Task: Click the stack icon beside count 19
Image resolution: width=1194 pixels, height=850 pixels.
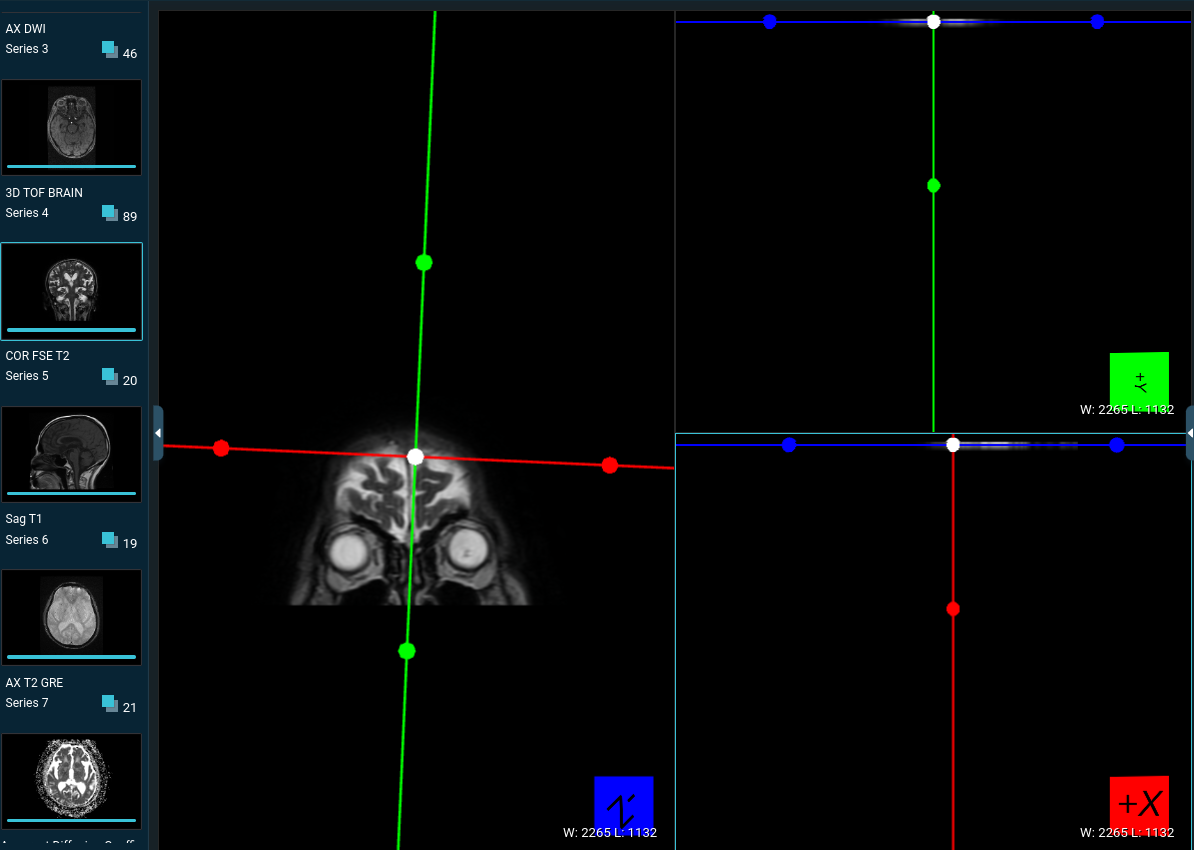Action: 110,540
